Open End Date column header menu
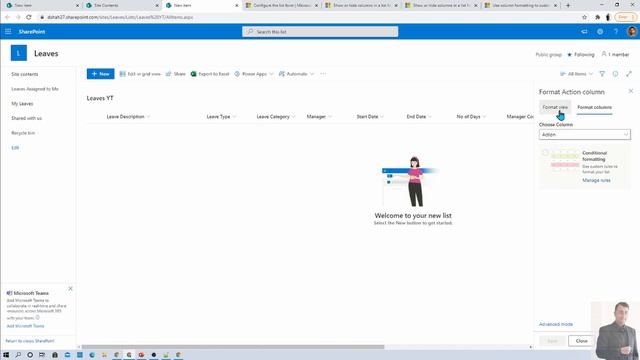Screen dimensions: 640x360 tap(419, 117)
